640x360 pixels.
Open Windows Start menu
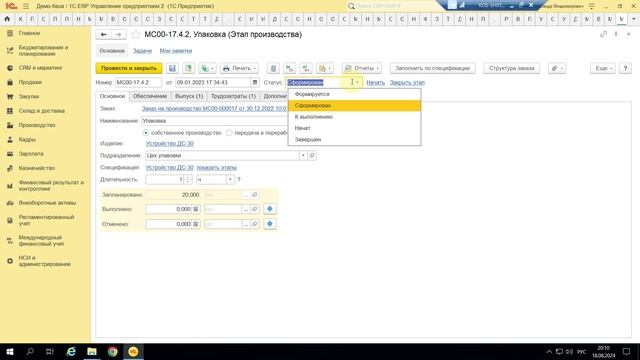click(10, 351)
